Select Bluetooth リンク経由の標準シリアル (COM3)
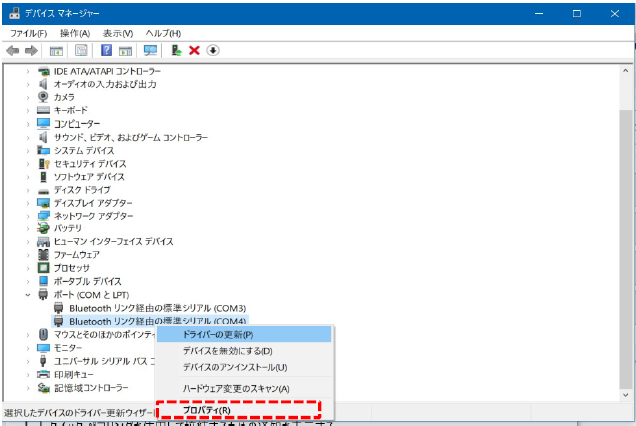 tap(158, 308)
